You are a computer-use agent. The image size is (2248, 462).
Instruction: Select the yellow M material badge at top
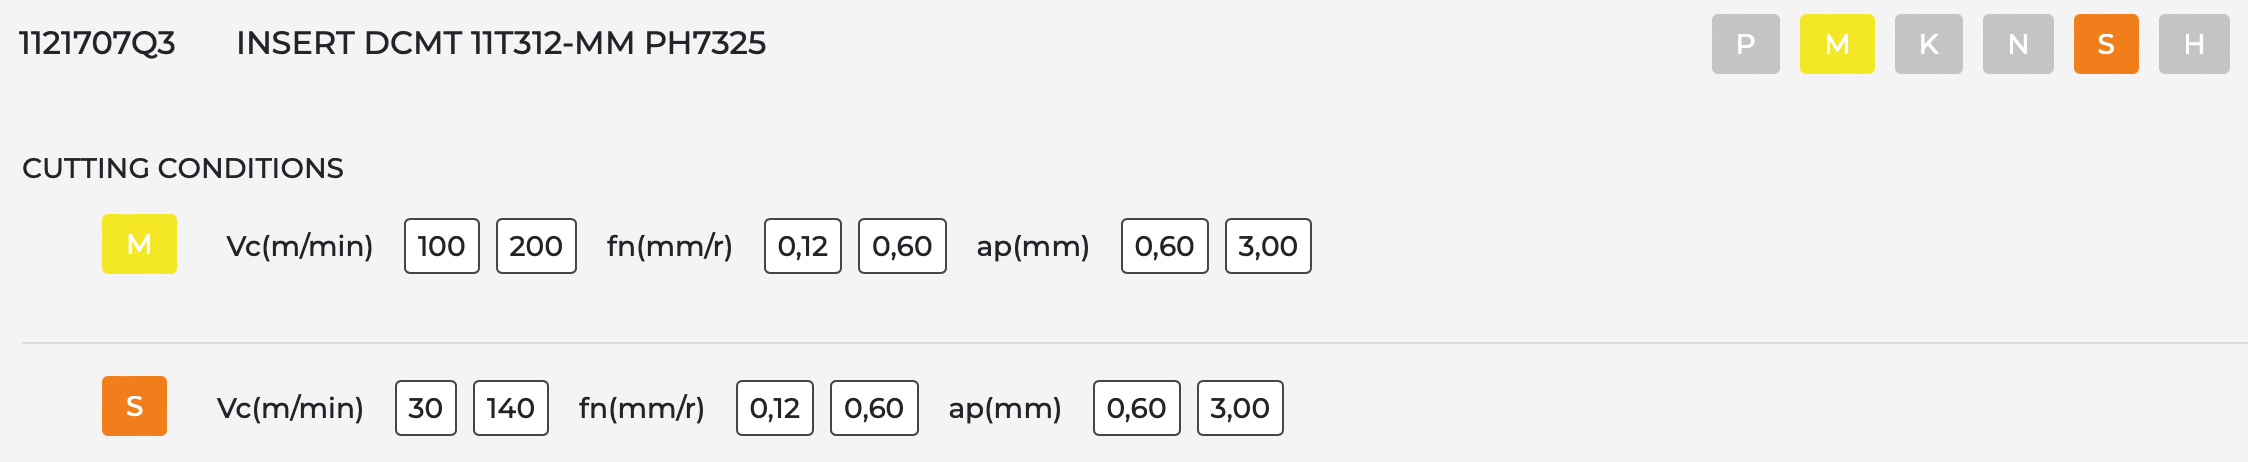click(x=1837, y=44)
